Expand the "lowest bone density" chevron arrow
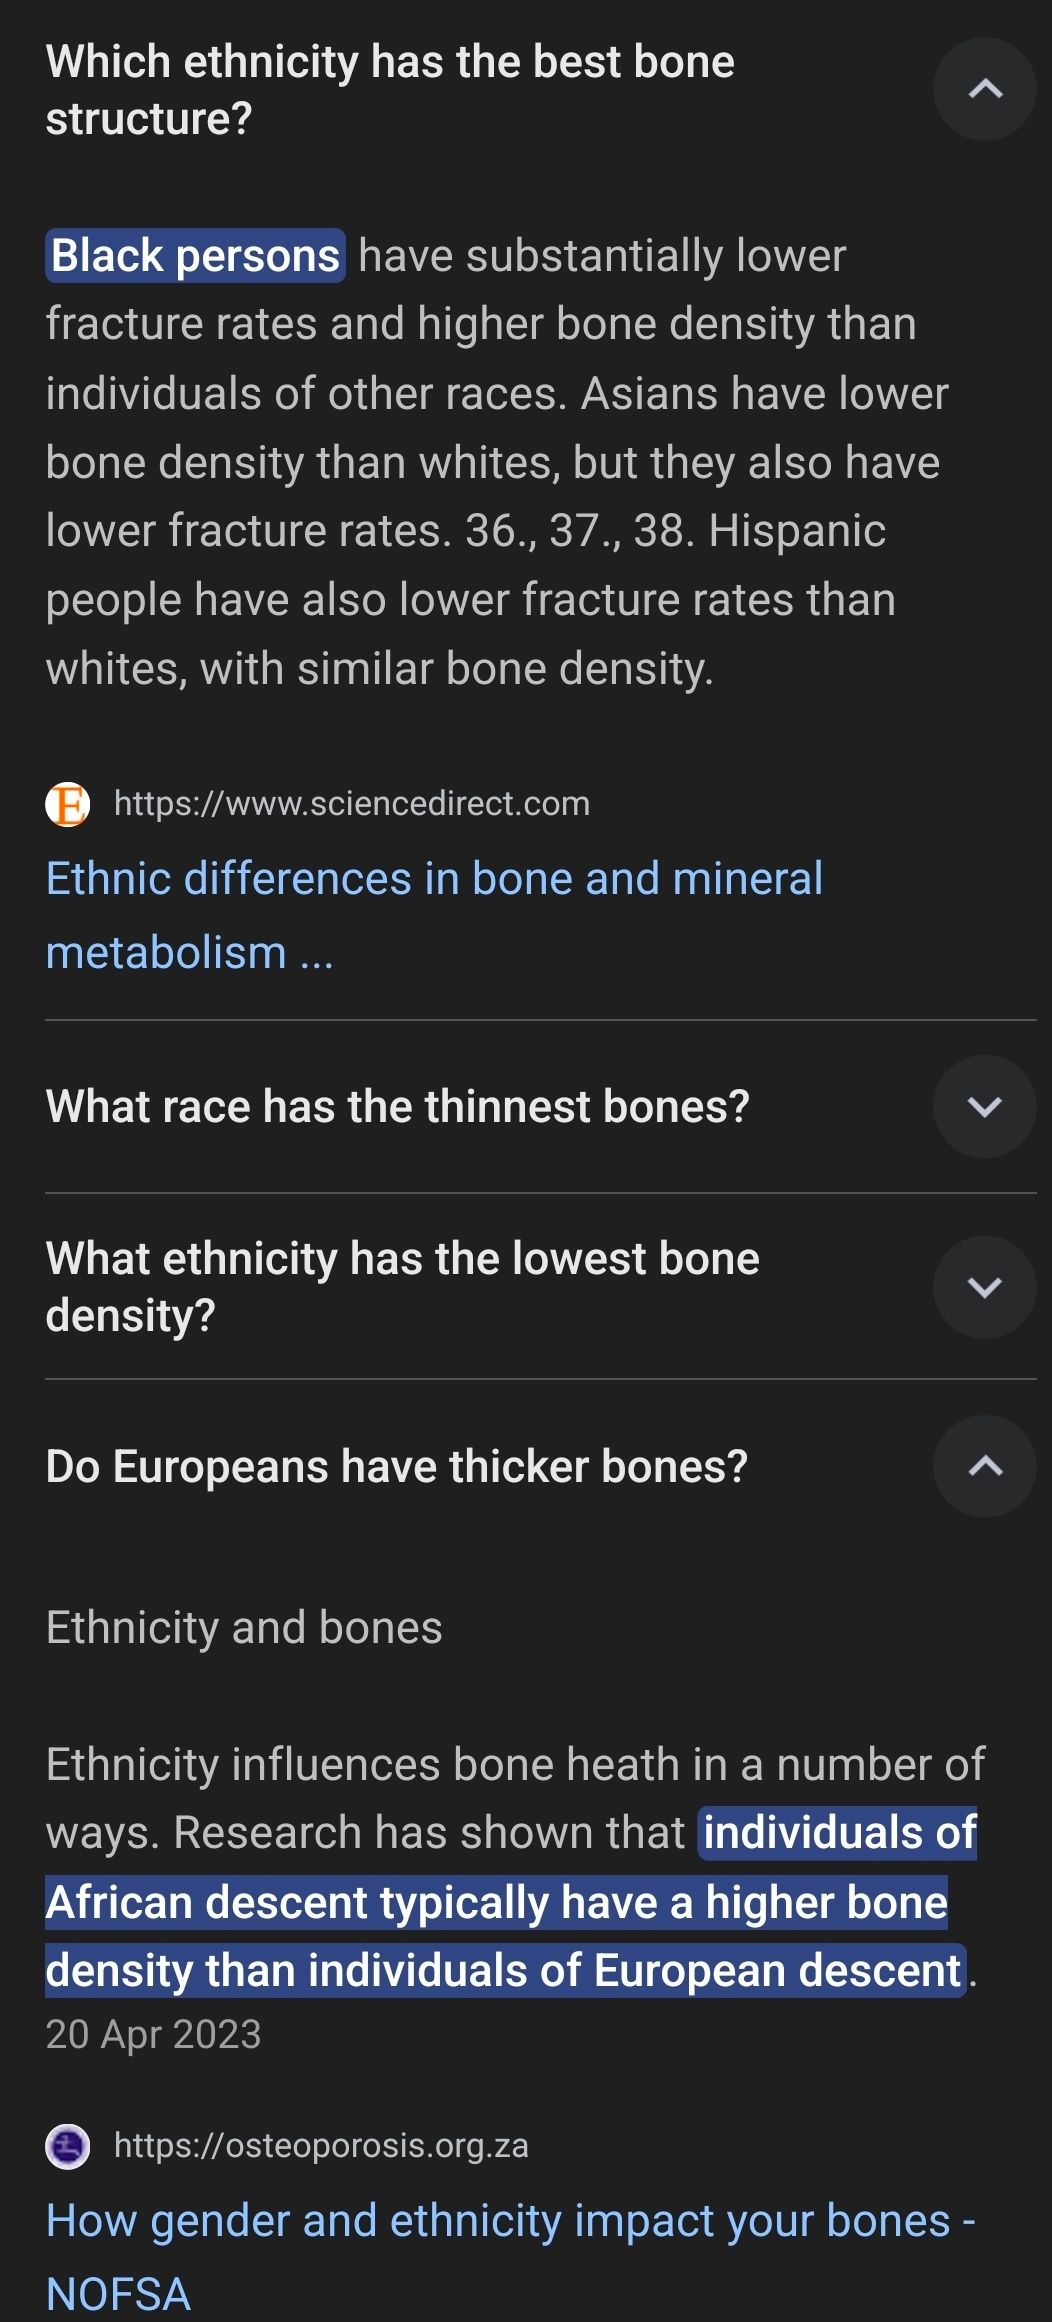Image resolution: width=1052 pixels, height=2322 pixels. [984, 1287]
